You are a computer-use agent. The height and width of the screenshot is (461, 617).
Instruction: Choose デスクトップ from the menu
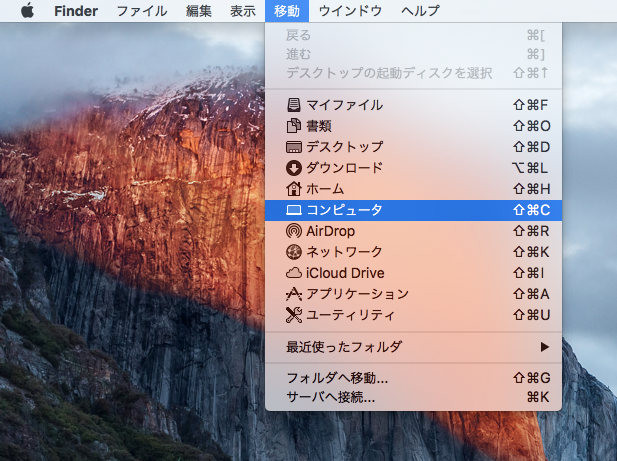(x=414, y=147)
